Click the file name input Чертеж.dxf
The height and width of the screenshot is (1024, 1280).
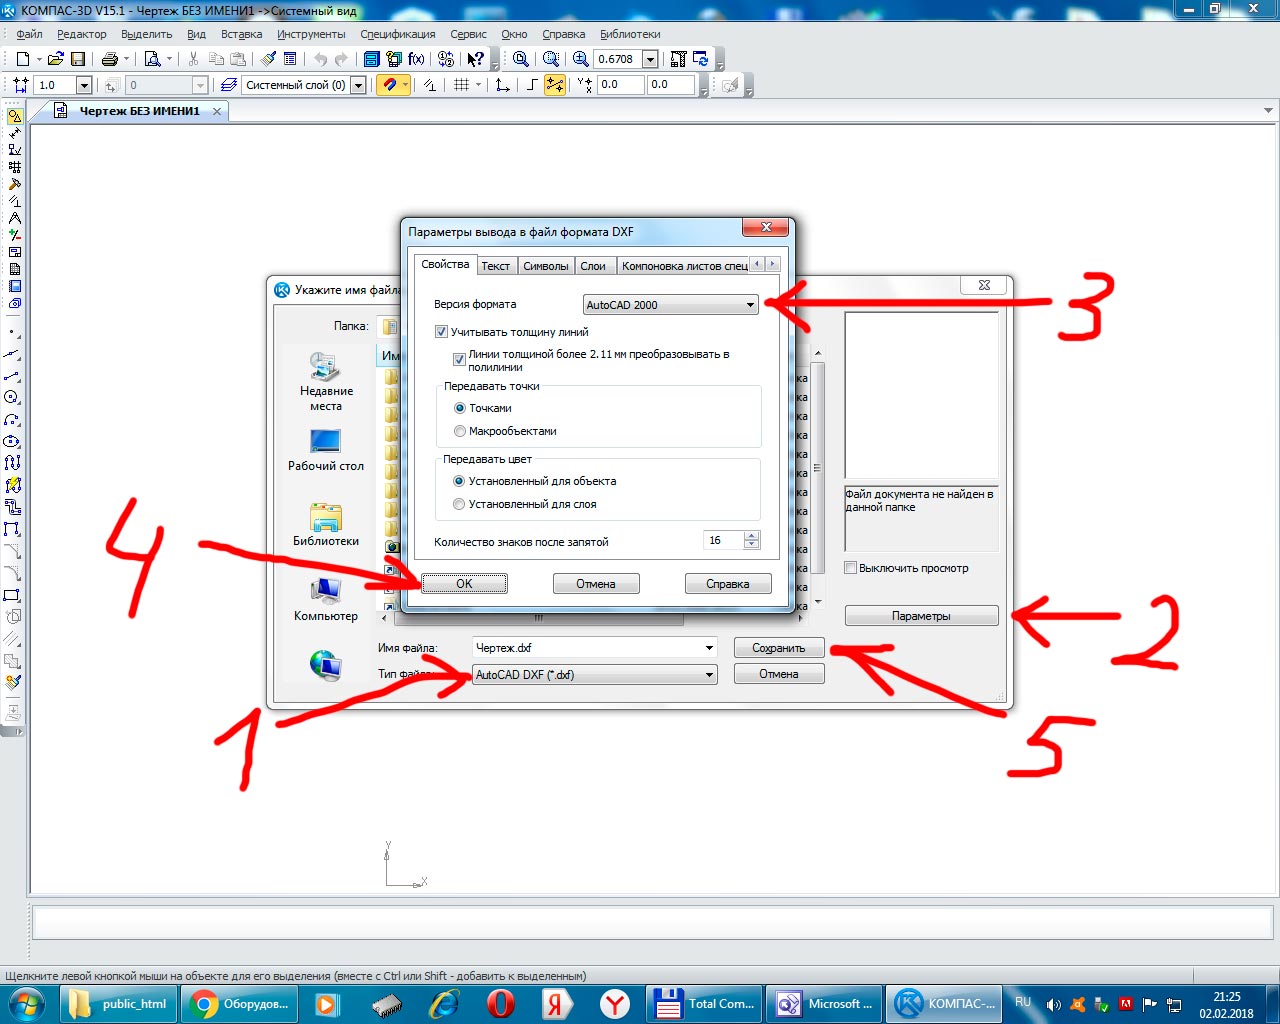point(587,648)
